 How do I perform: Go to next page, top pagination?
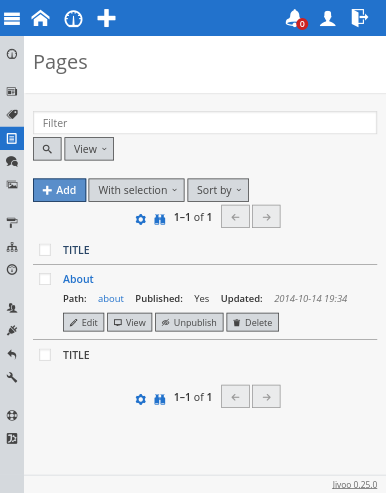click(266, 217)
